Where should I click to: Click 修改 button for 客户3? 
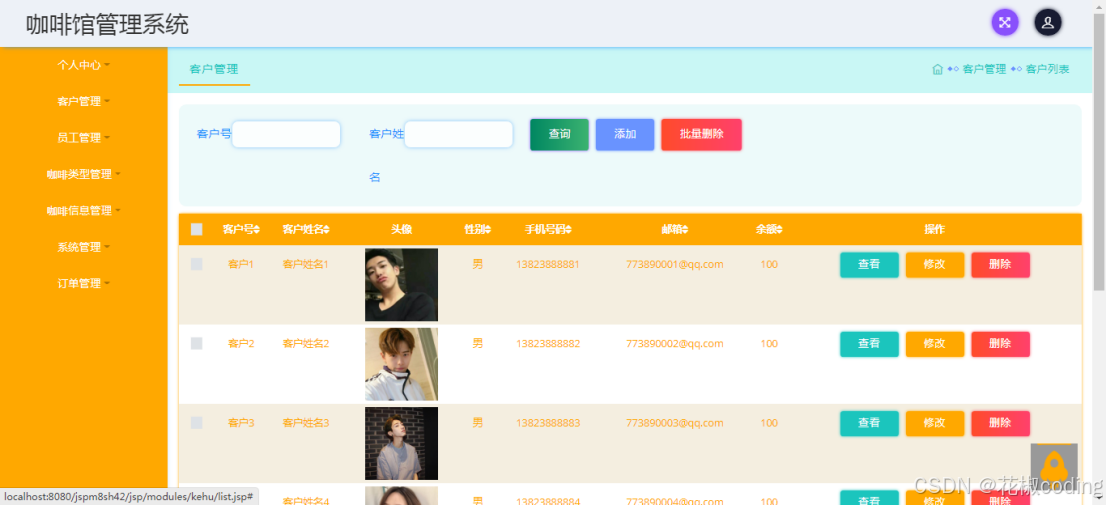935,423
